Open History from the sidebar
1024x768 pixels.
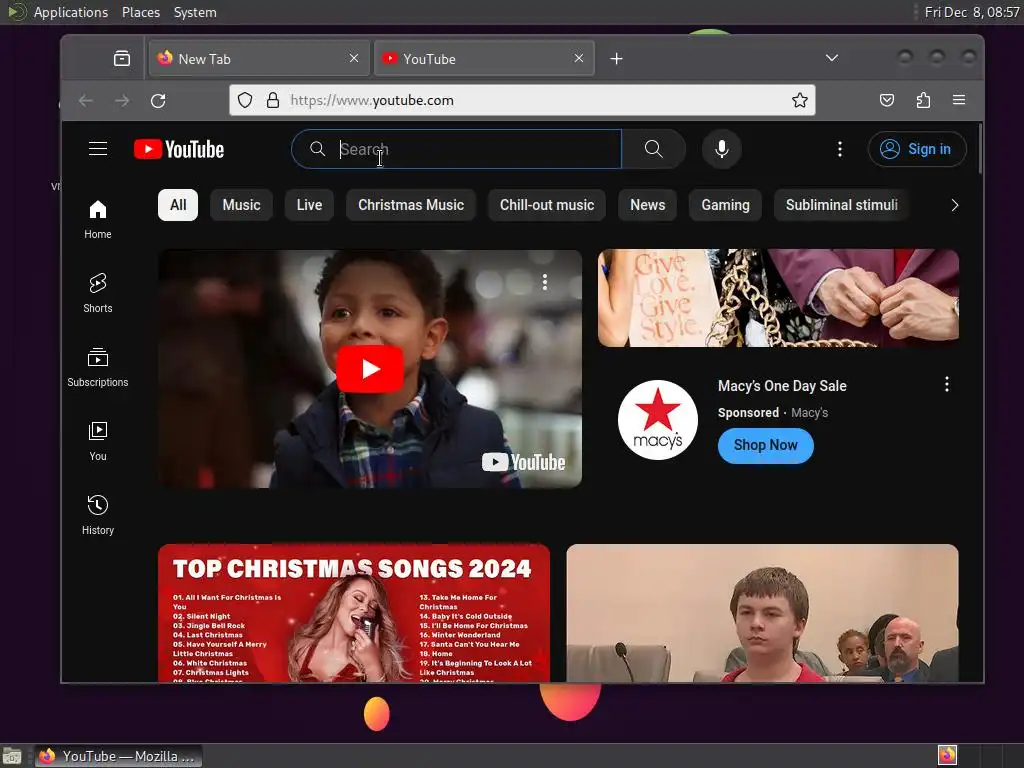click(x=98, y=515)
